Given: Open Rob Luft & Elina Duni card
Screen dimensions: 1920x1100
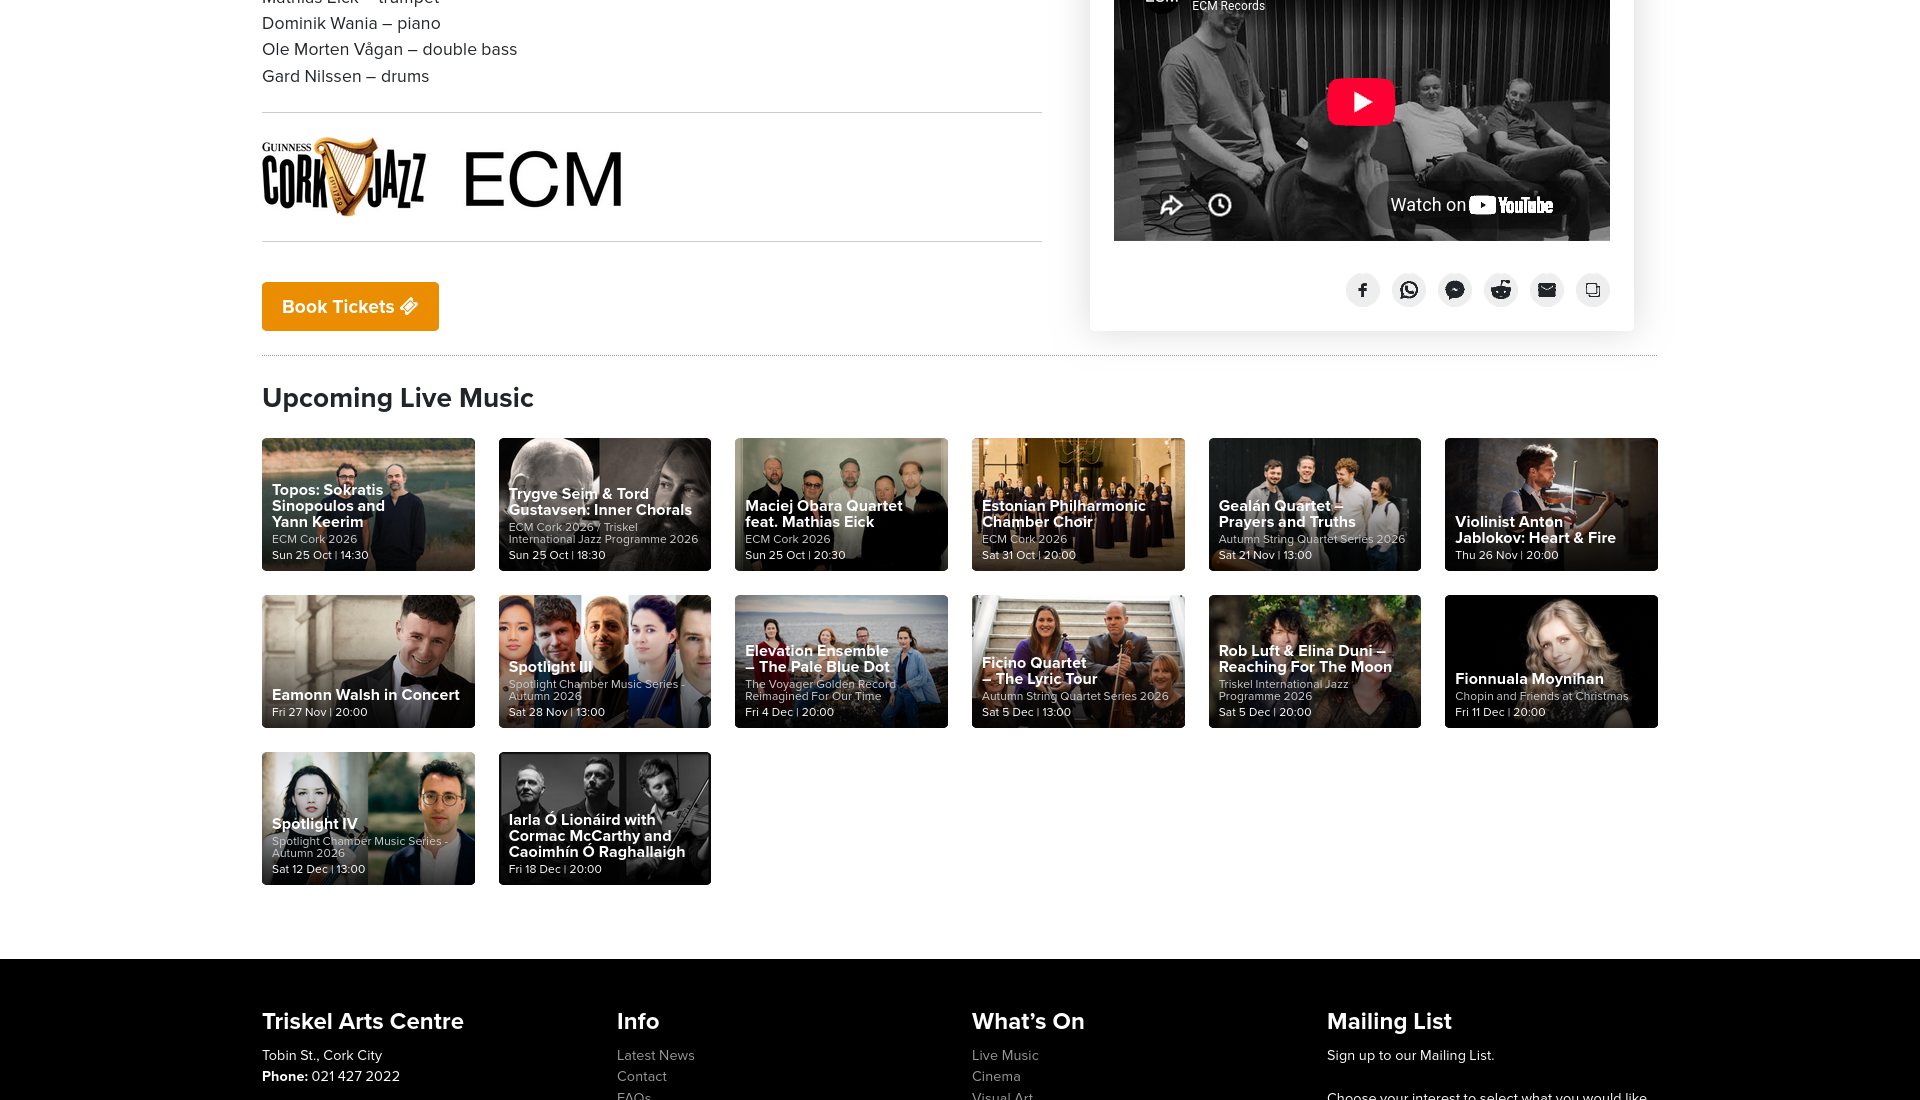Looking at the screenshot, I should (1315, 661).
